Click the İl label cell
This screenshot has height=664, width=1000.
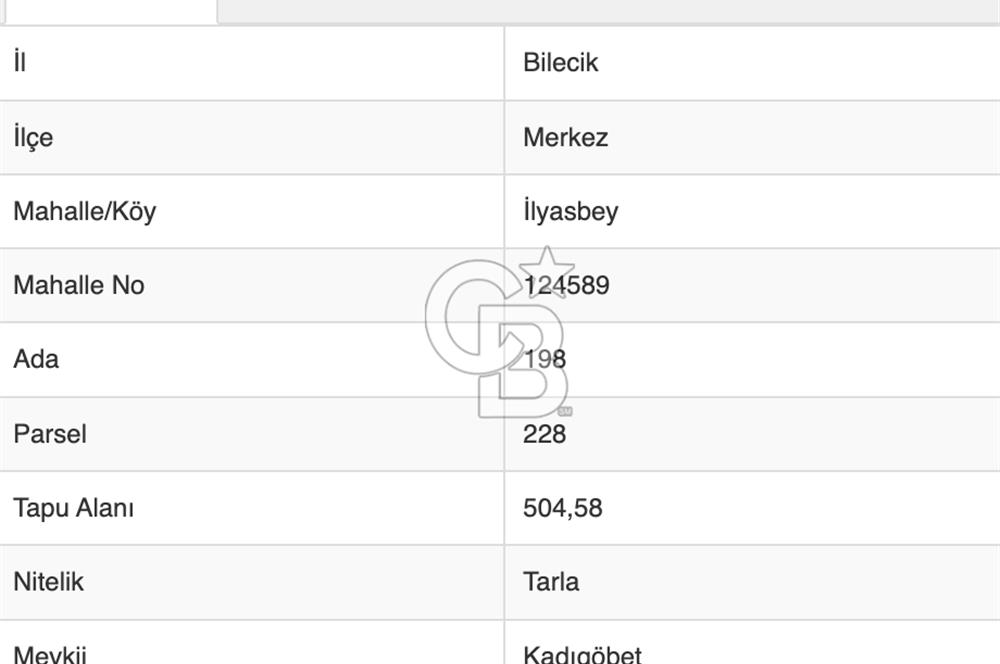point(20,62)
